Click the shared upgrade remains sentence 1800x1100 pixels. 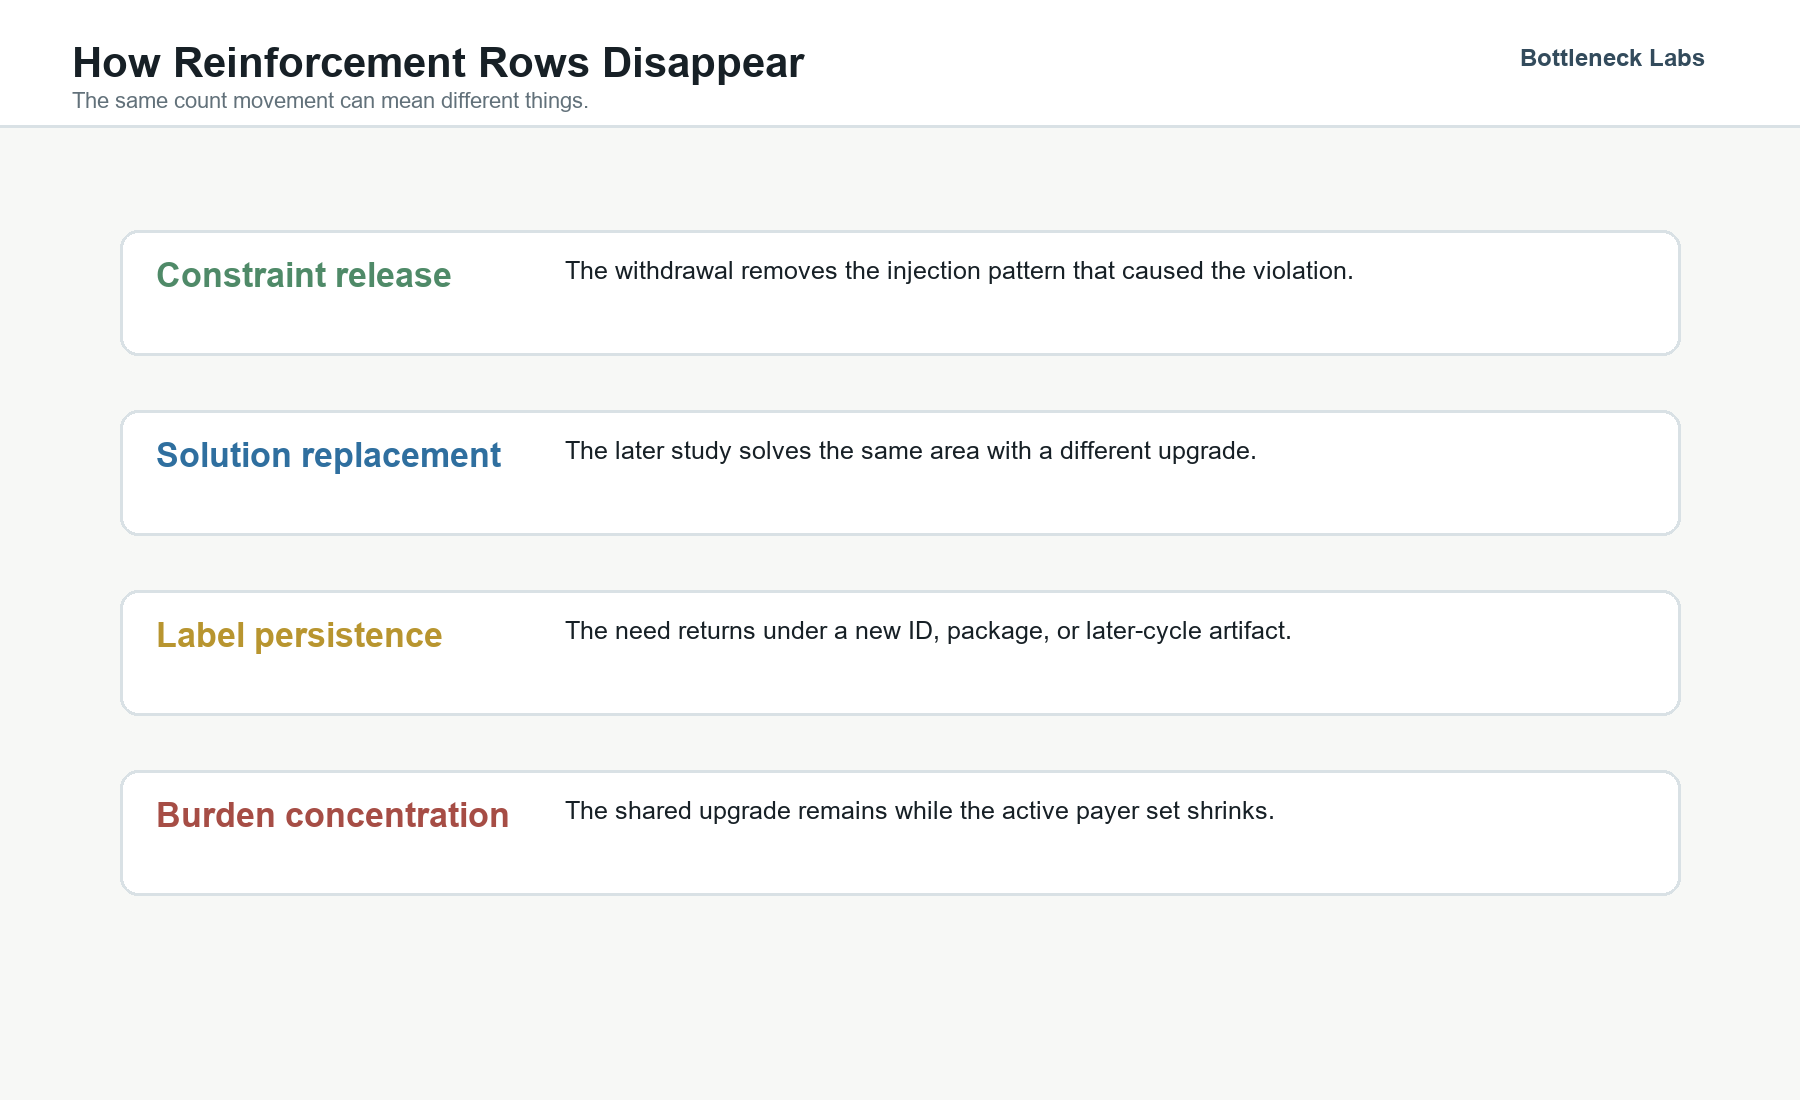[920, 811]
